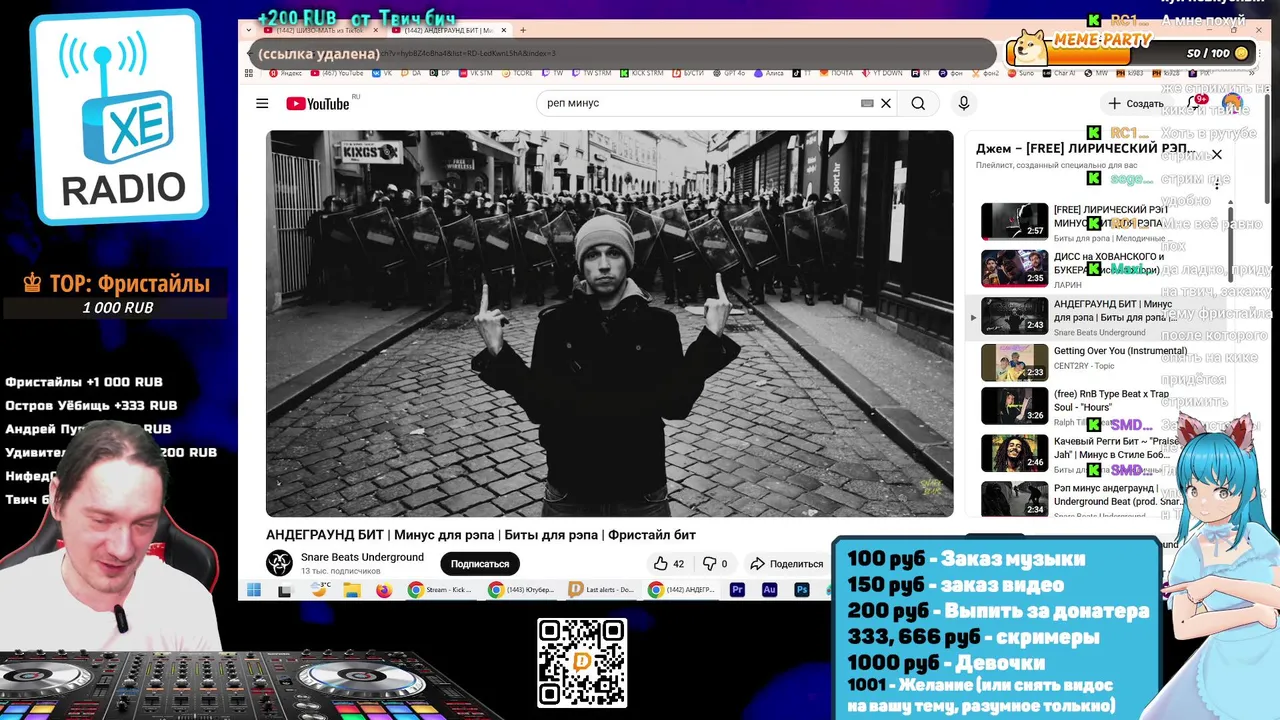Open Task View on the taskbar
The width and height of the screenshot is (1280, 720).
pyautogui.click(x=285, y=591)
